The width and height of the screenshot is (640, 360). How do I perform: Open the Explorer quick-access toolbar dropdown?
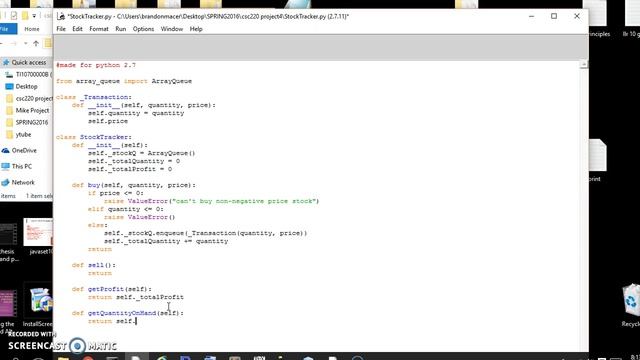[x=34, y=16]
